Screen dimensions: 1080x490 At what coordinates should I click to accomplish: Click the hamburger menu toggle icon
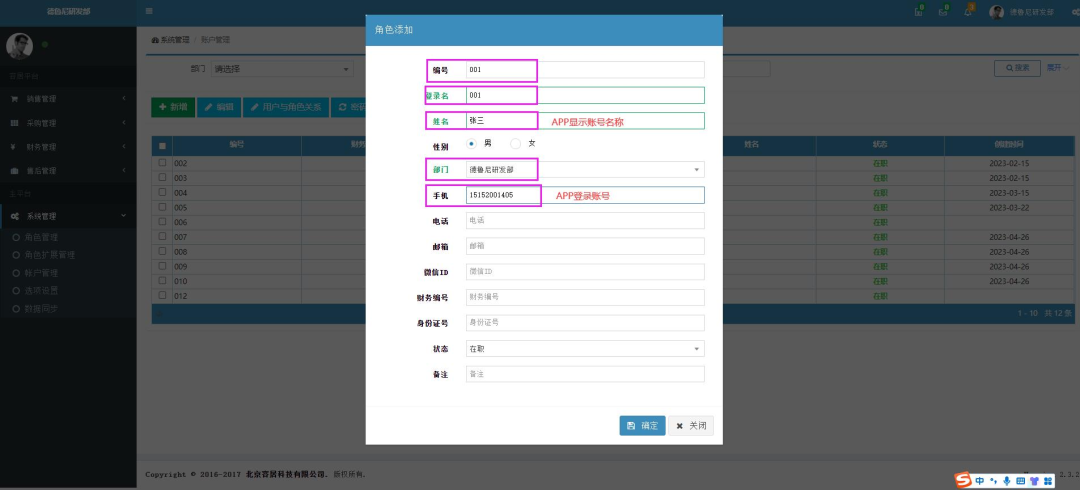(x=149, y=11)
